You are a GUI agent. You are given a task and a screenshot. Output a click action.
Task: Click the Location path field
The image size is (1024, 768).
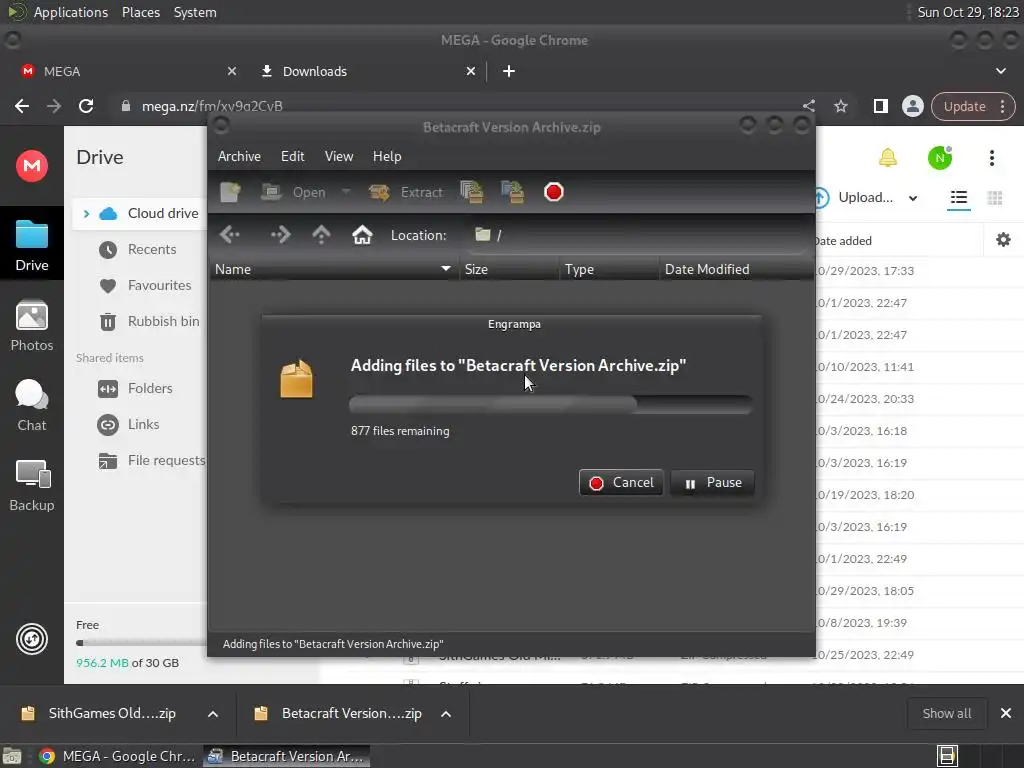(637, 235)
